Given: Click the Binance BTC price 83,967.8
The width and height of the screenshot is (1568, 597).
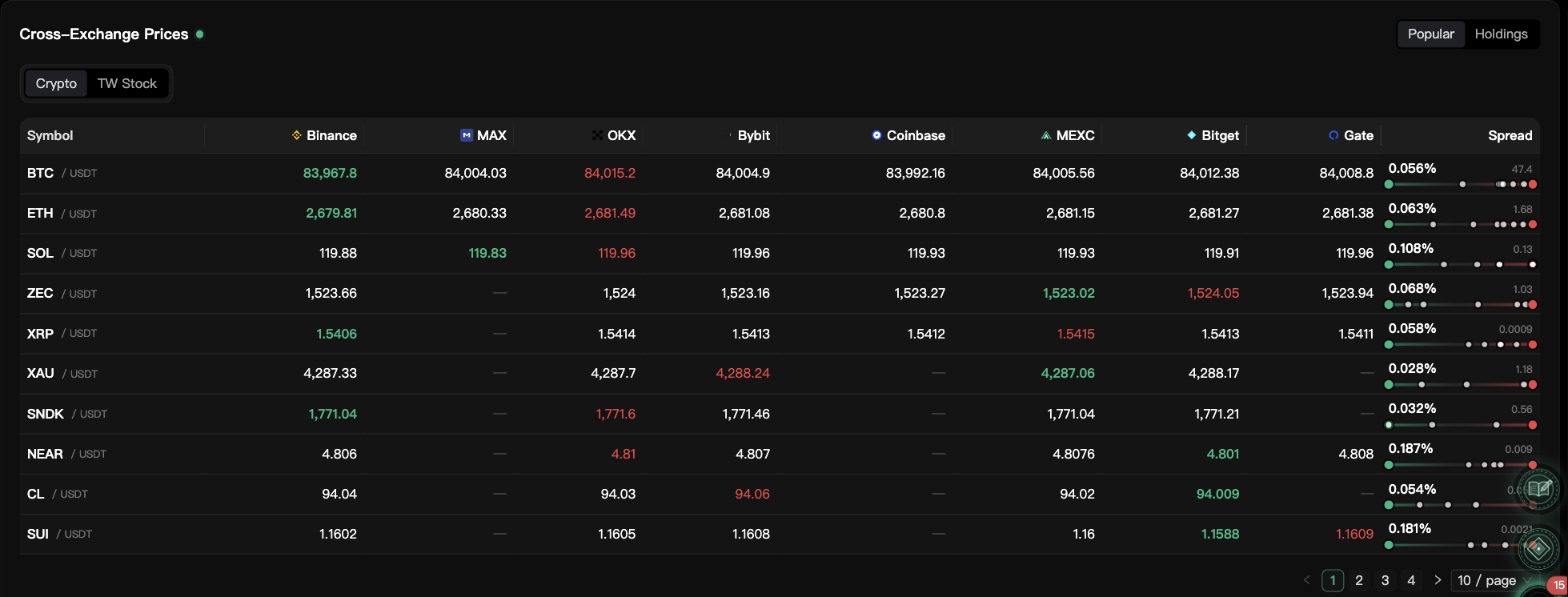Looking at the screenshot, I should (x=330, y=173).
